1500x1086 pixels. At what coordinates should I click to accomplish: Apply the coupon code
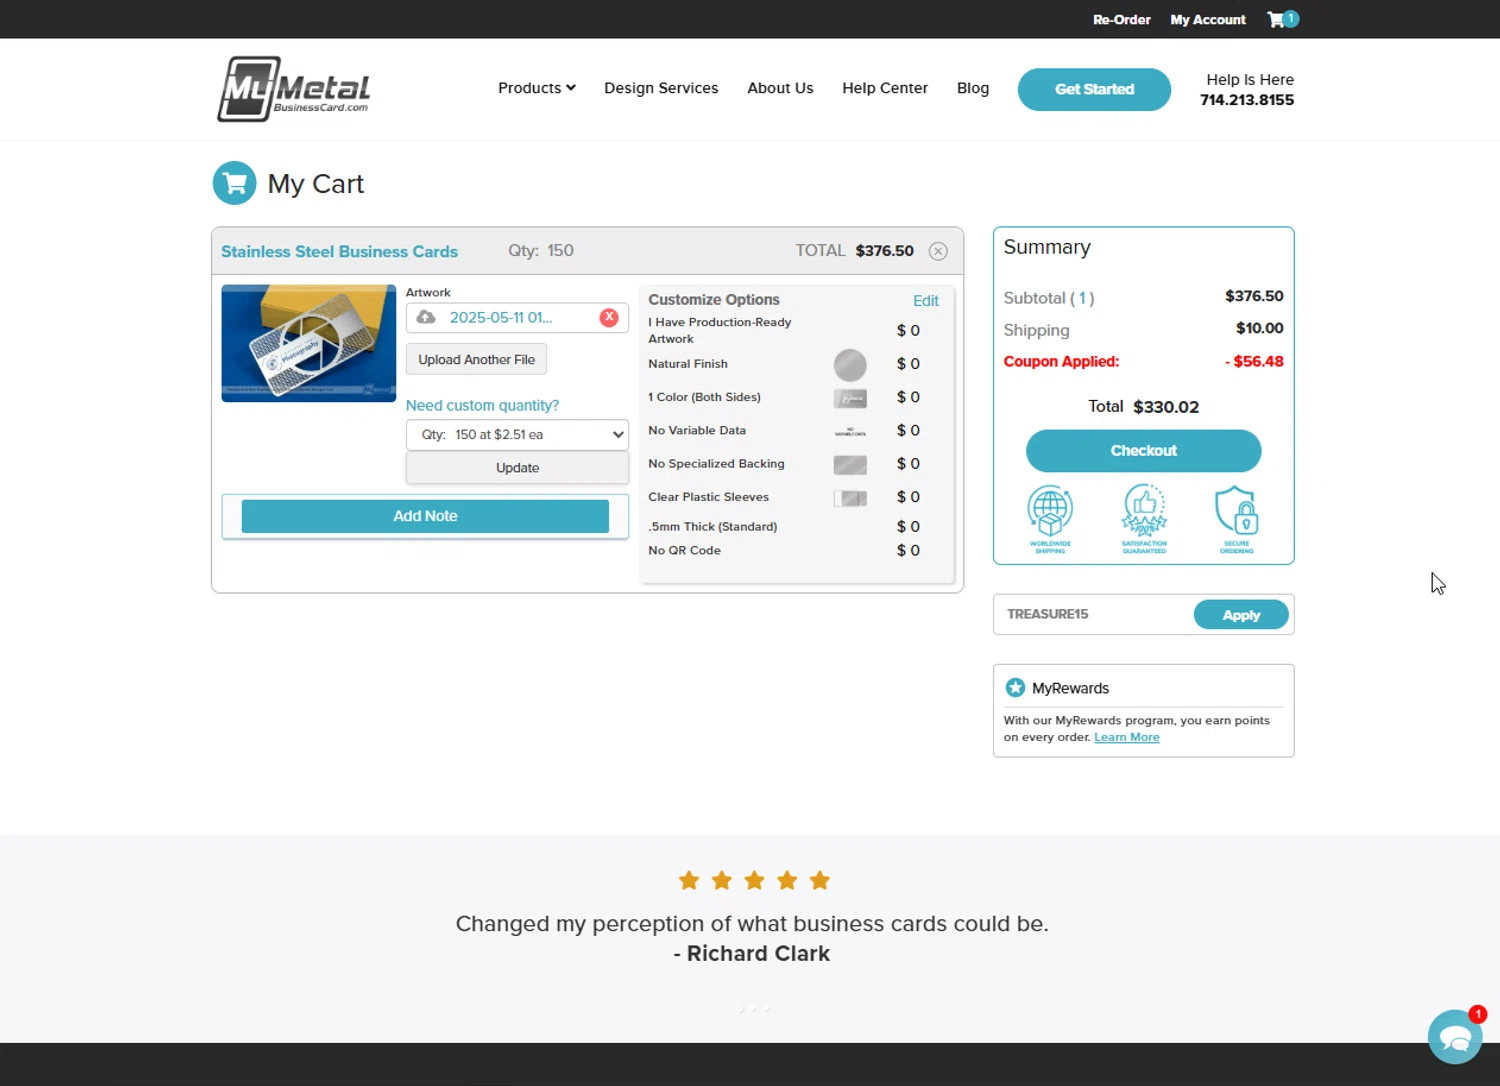click(1241, 615)
